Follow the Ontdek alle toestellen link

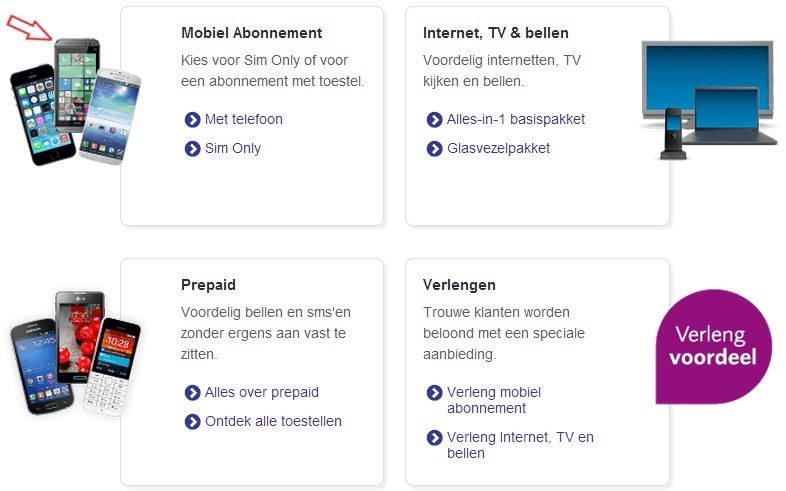[273, 422]
